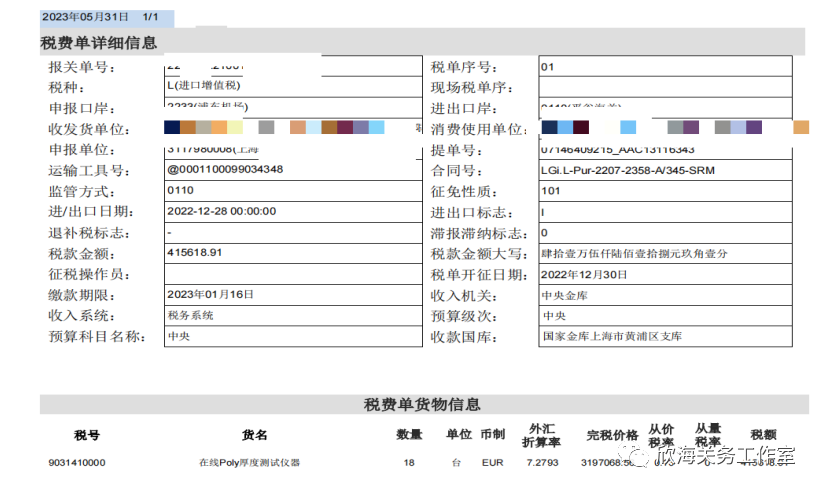The image size is (822, 491).
Task: Click the 税种 field showing L(进口增值税)
Action: tap(293, 86)
